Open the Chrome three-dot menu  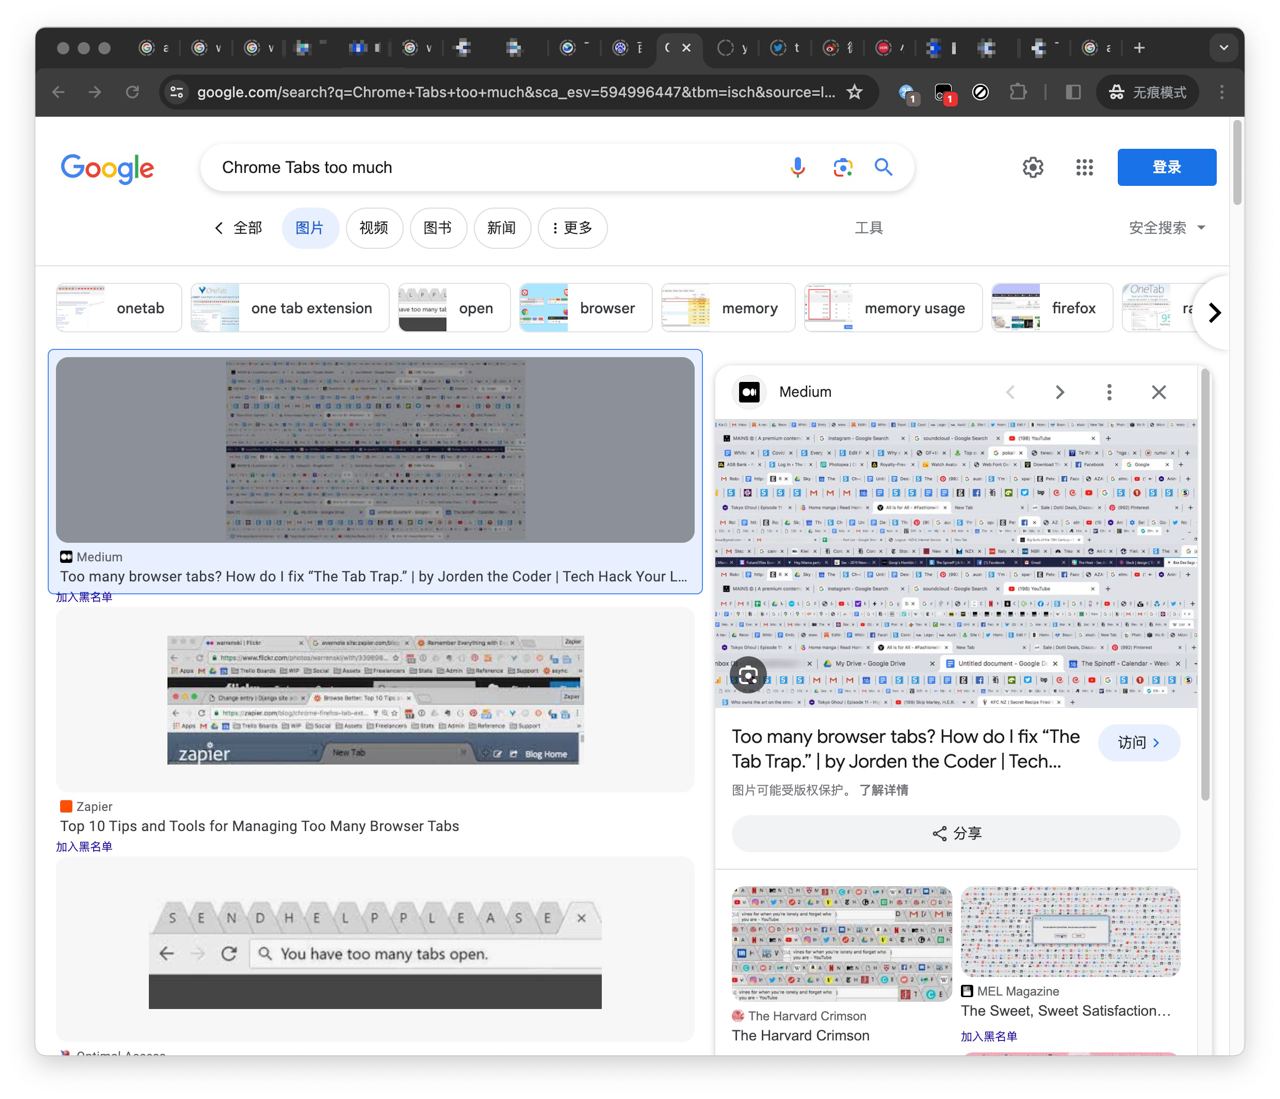coord(1221,92)
